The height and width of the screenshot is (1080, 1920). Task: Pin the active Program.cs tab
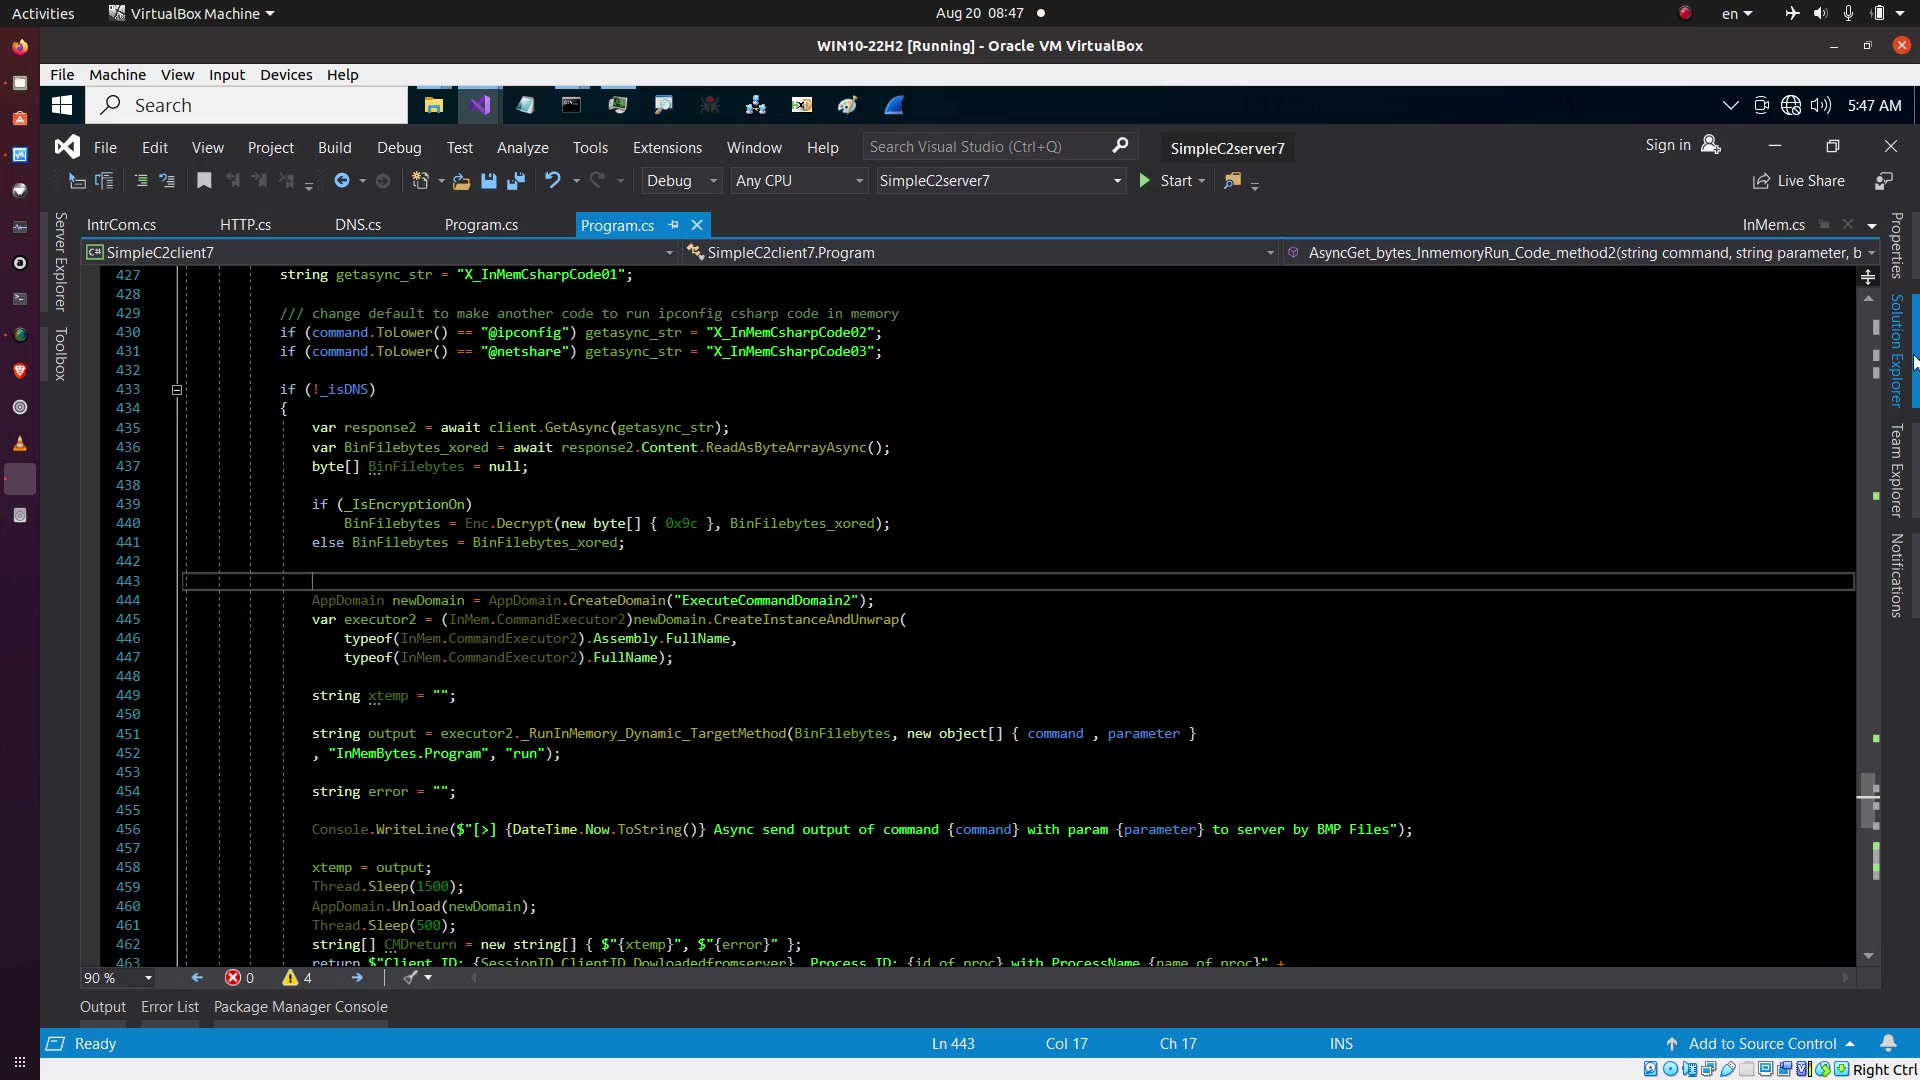674,225
